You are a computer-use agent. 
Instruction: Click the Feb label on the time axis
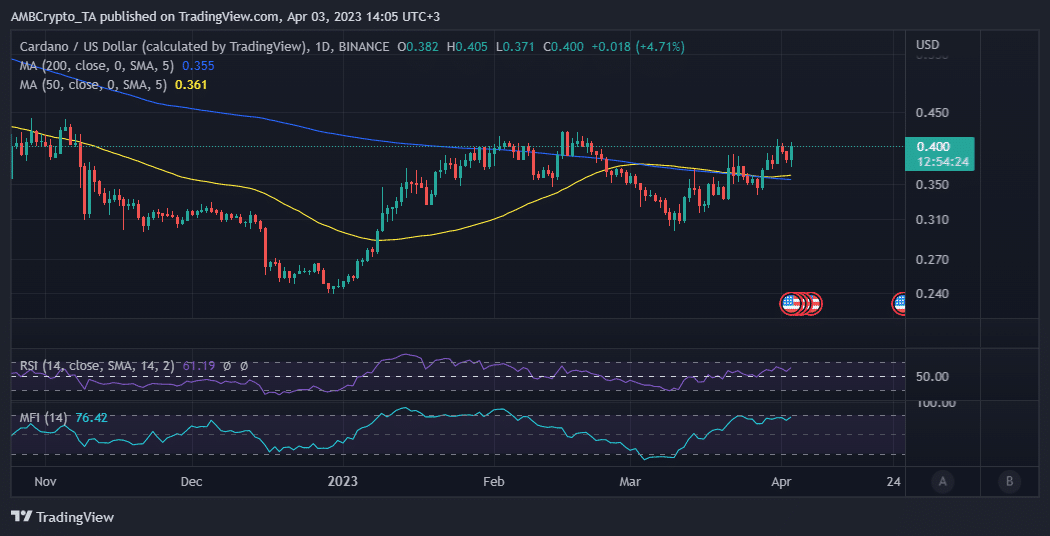(494, 482)
